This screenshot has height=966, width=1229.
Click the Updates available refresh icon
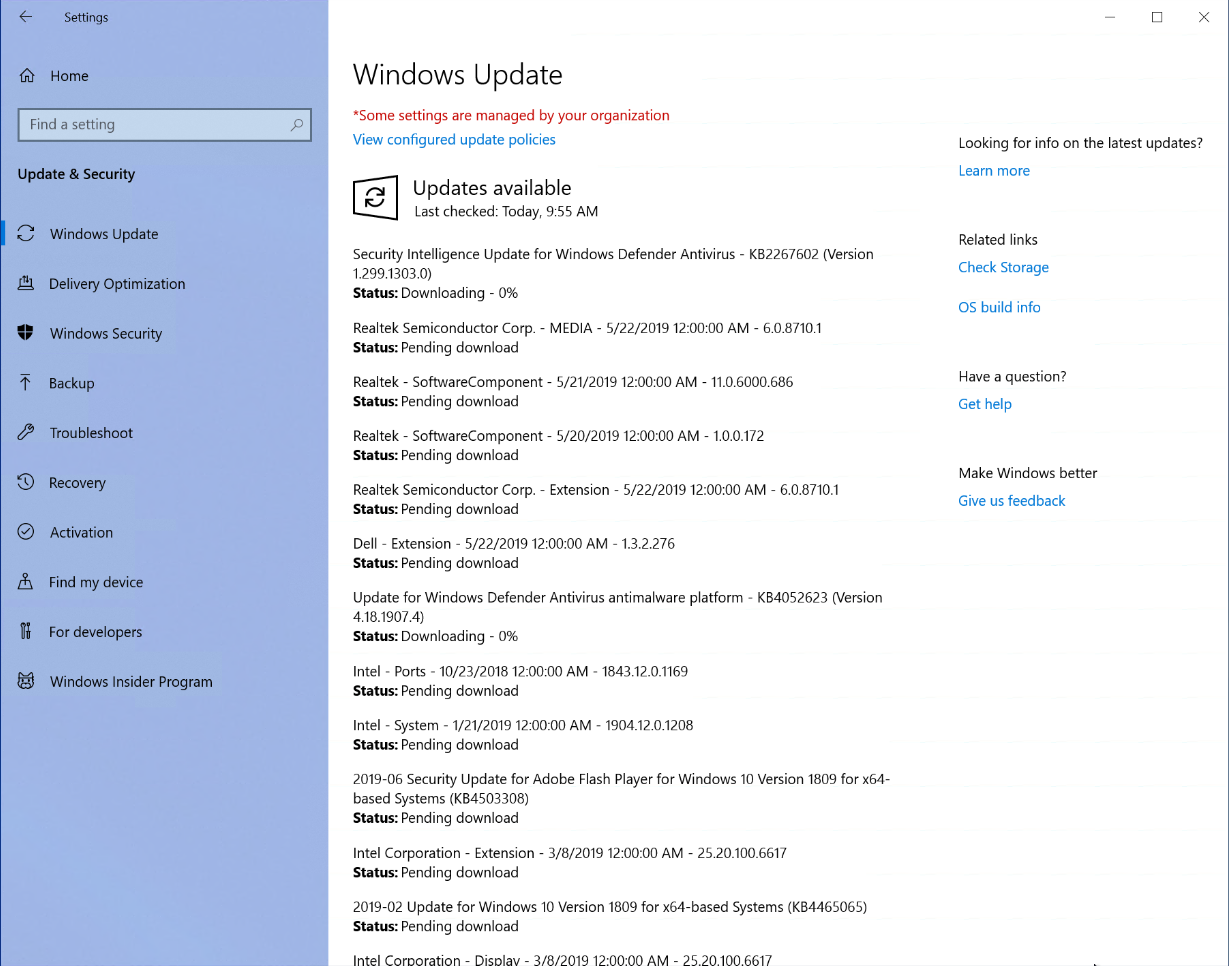[375, 198]
